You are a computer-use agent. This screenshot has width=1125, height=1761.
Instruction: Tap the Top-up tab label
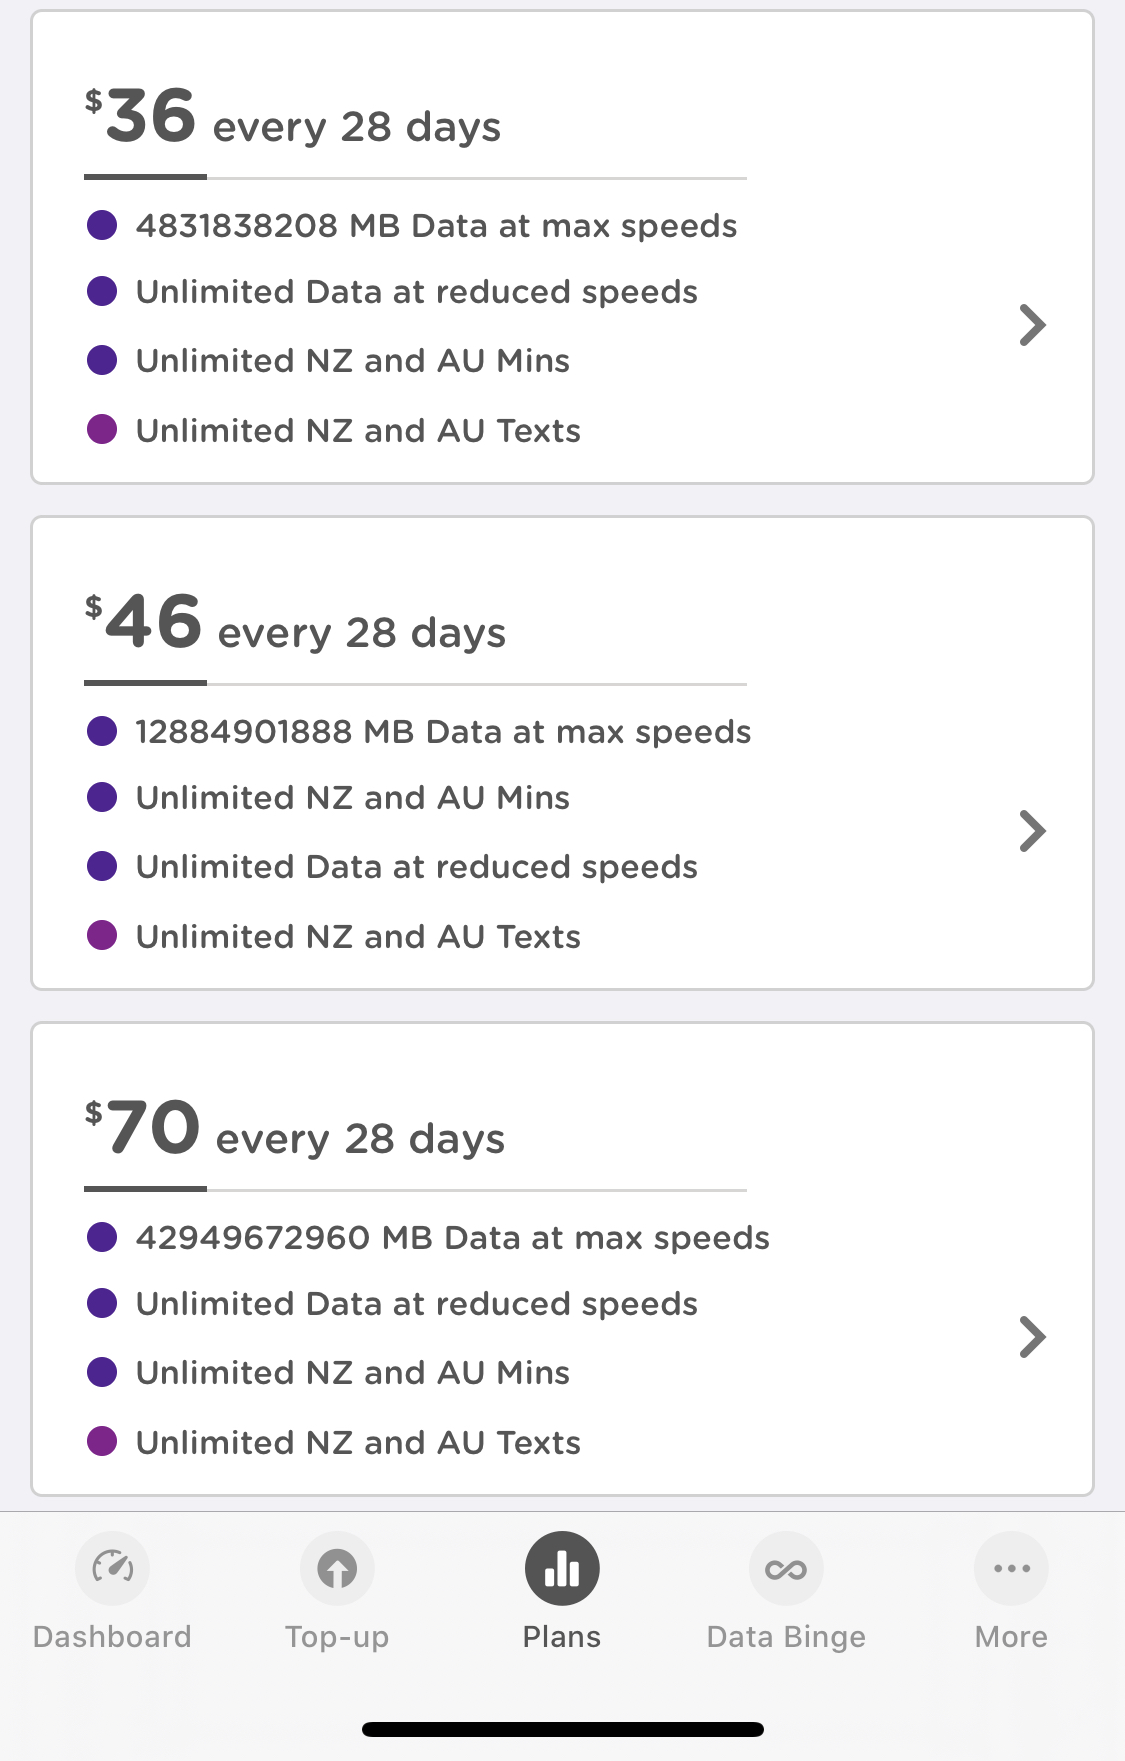point(337,1637)
